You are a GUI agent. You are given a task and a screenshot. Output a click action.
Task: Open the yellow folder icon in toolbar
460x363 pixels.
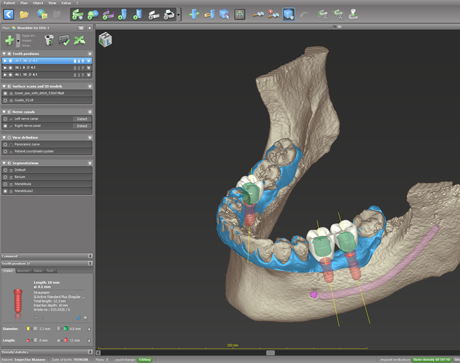(x=24, y=15)
